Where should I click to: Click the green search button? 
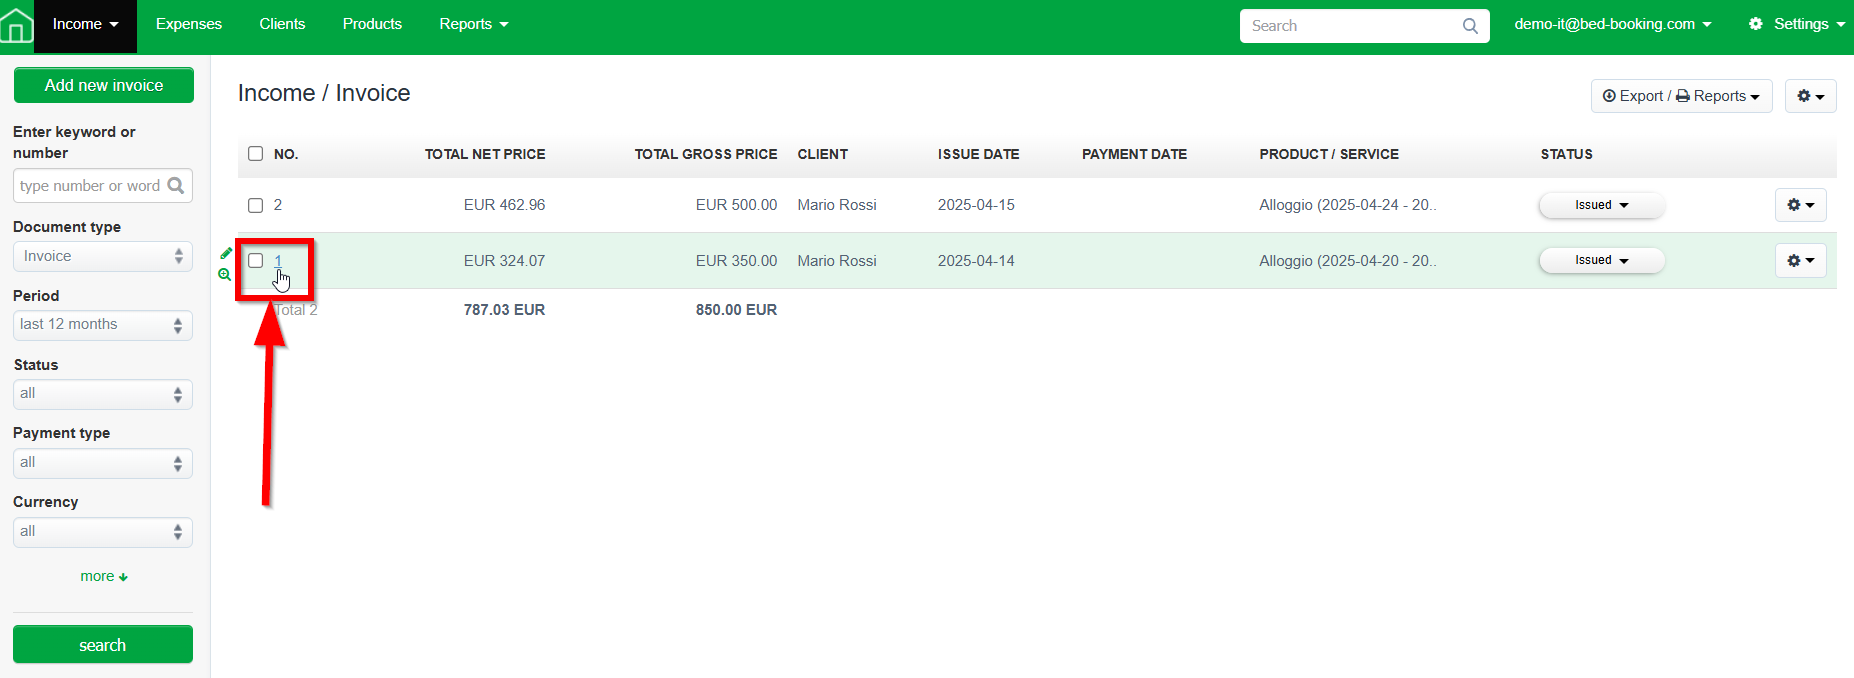coord(103,645)
